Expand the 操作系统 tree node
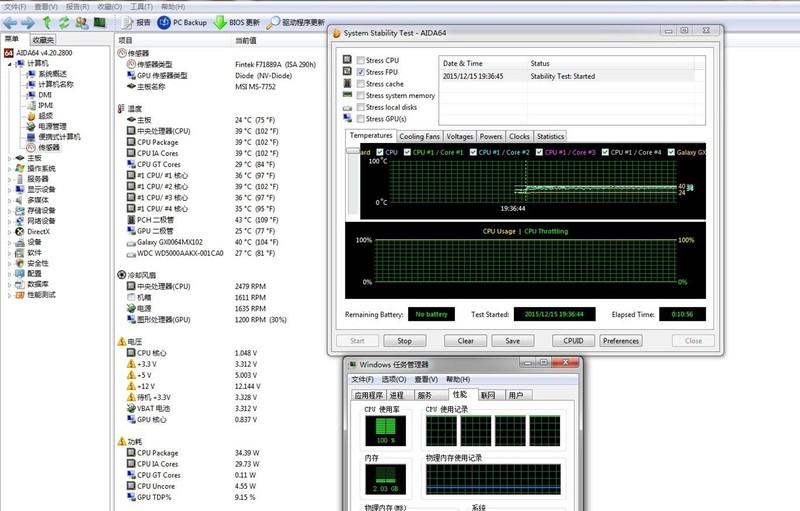This screenshot has height=511, width=800. tap(10, 169)
